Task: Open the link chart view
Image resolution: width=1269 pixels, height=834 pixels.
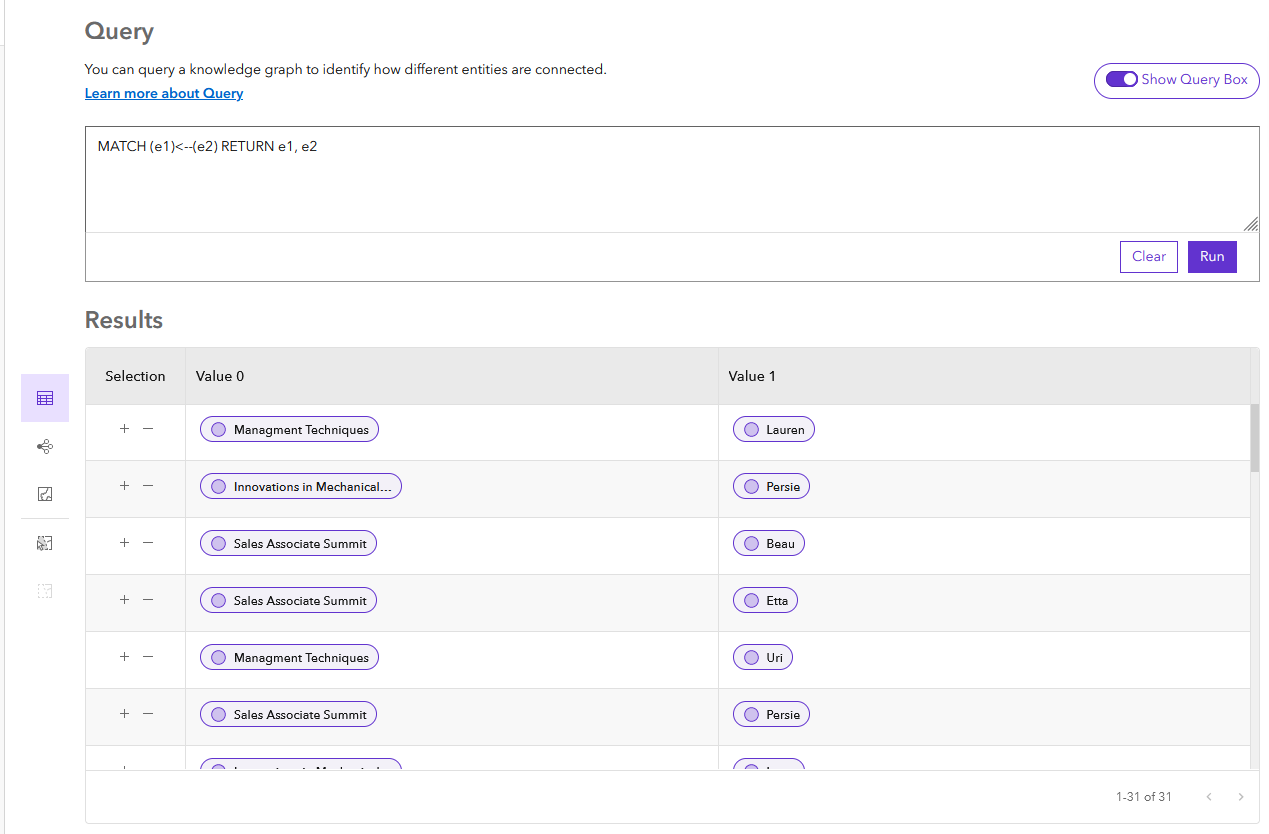Action: pyautogui.click(x=44, y=446)
